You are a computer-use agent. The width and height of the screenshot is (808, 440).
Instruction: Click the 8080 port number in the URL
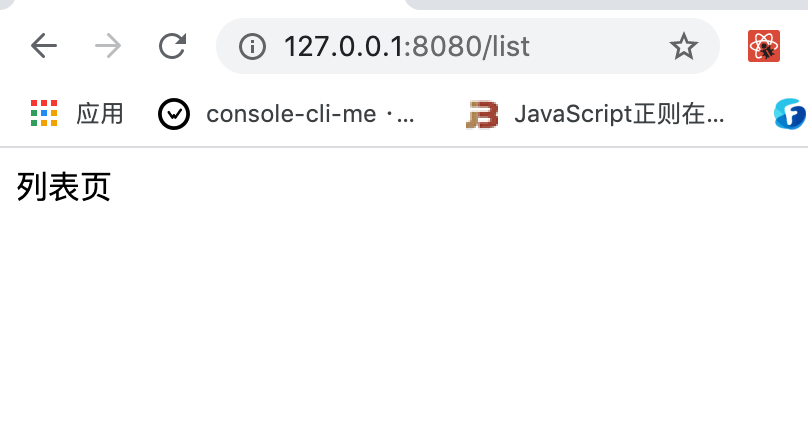click(x=446, y=46)
